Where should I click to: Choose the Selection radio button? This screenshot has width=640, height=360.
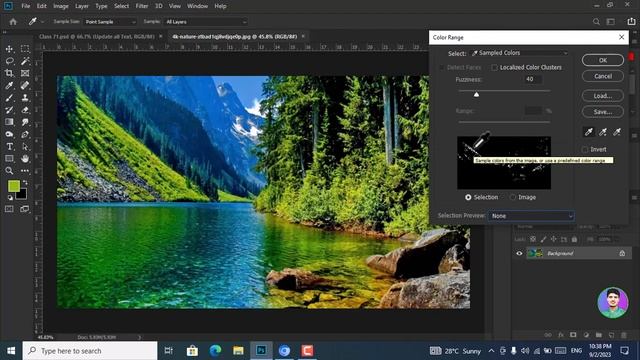pos(468,197)
